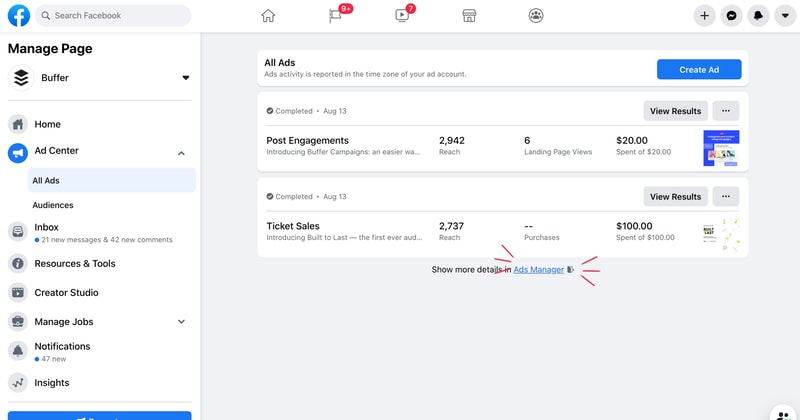Click the Facebook logo icon
This screenshot has width=800, height=420.
click(18, 16)
